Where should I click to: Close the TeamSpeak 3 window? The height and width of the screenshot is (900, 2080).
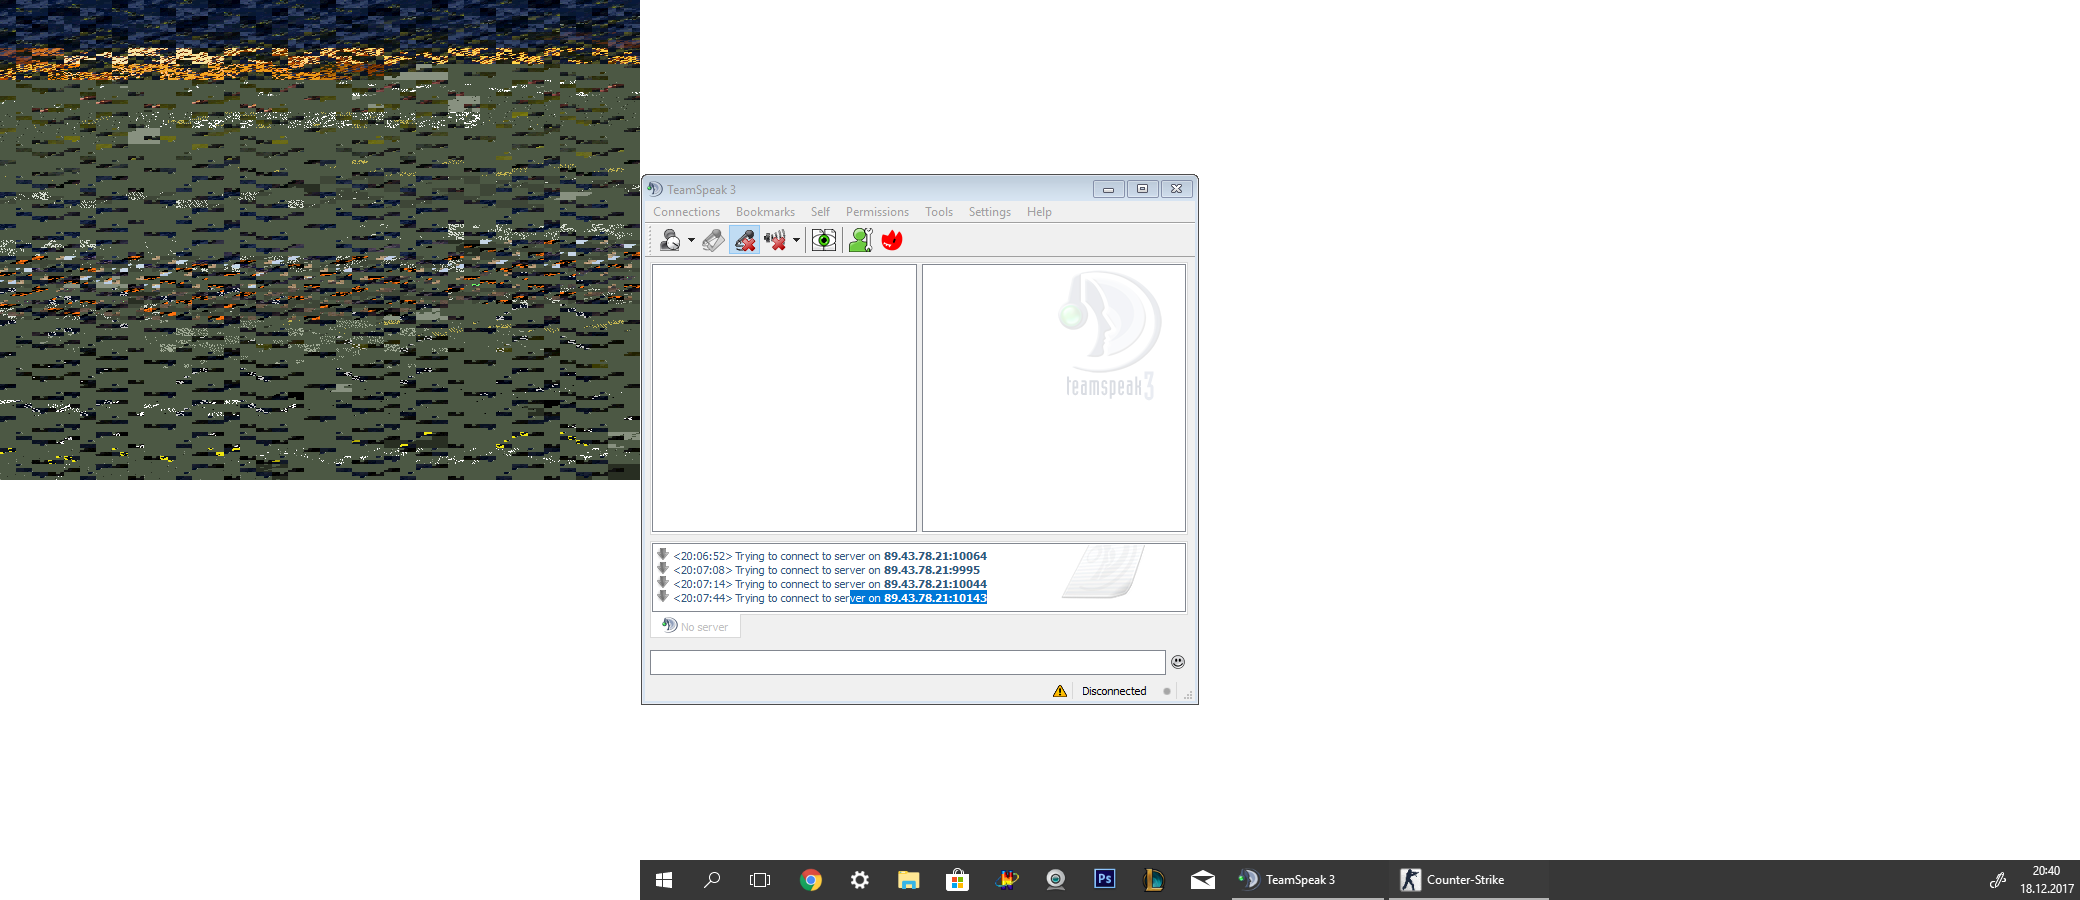1176,189
